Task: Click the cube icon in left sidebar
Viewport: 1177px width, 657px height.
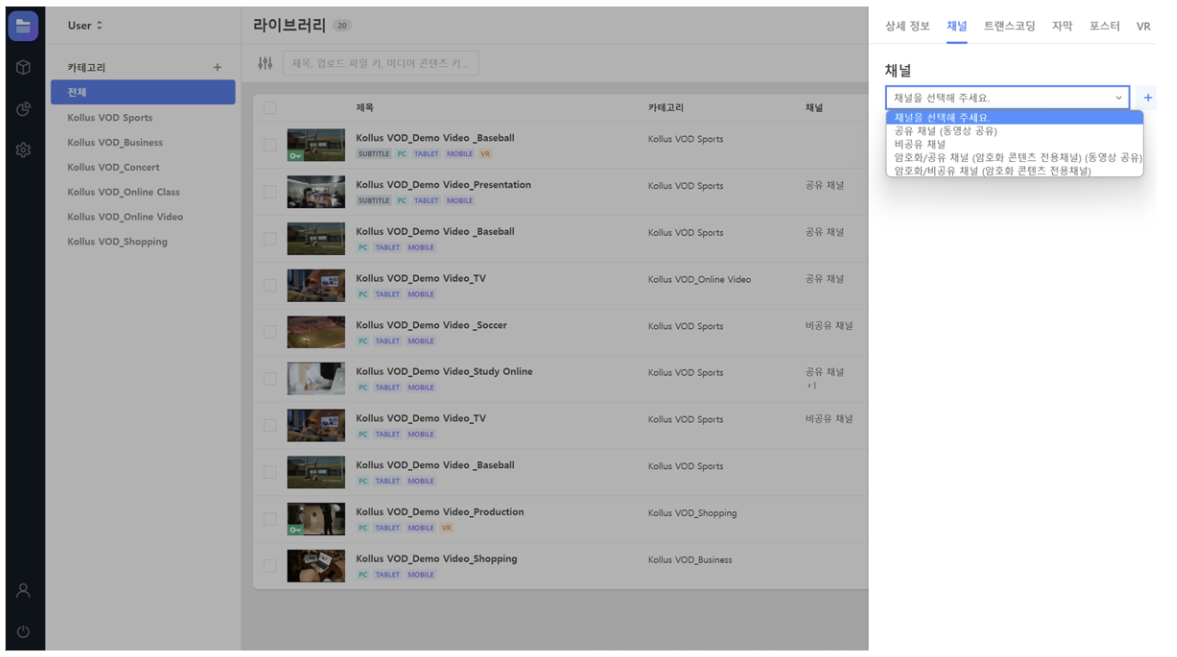Action: click(x=23, y=68)
